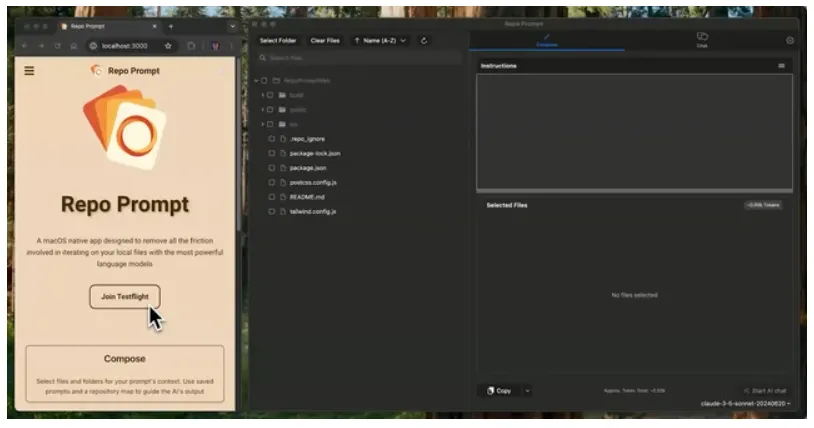
Task: Collapse the root repository folder
Action: [256, 81]
